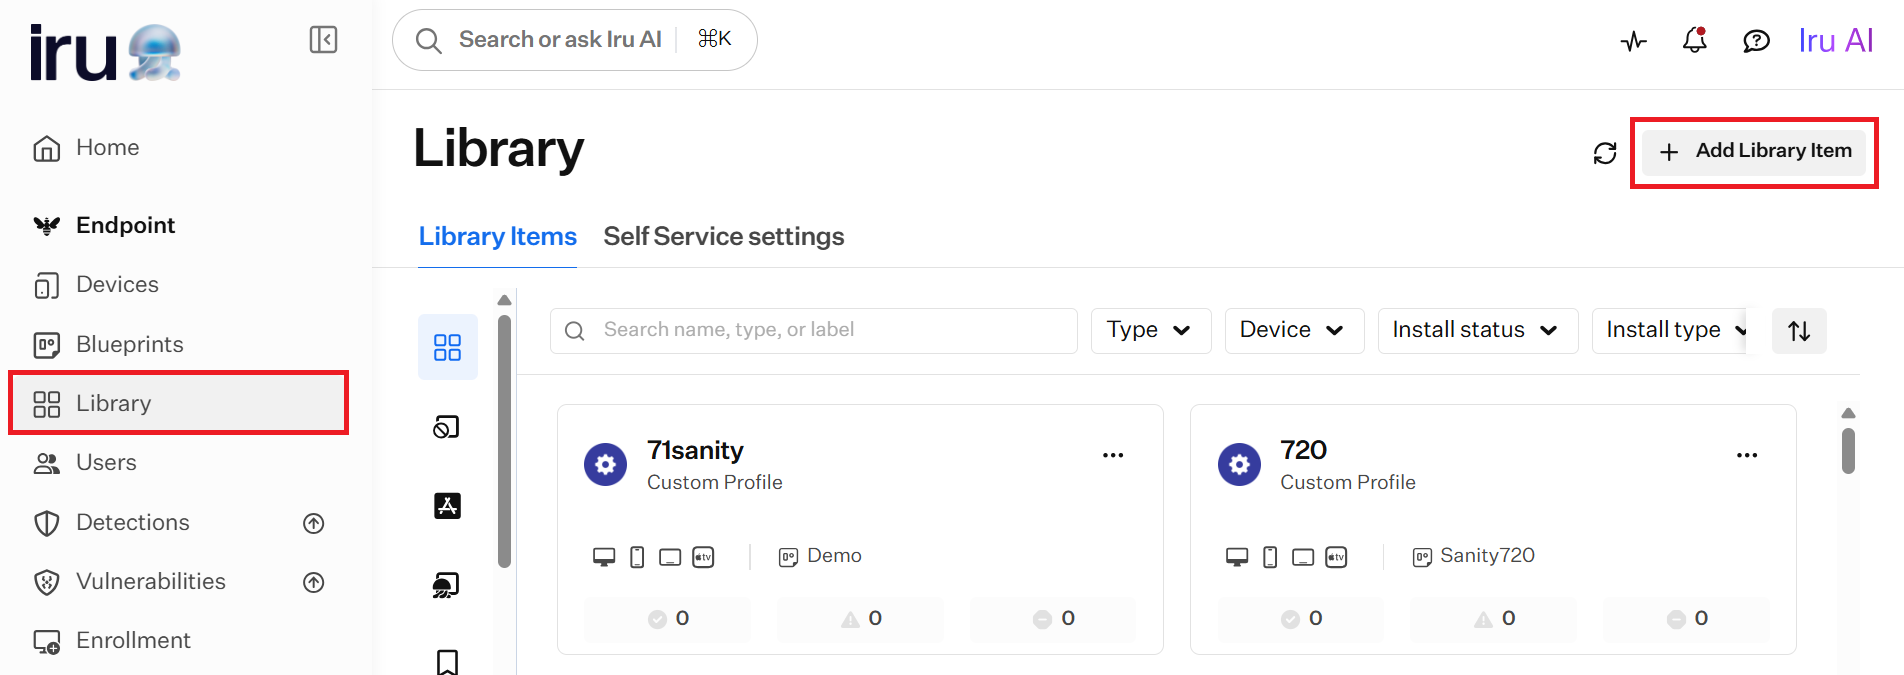
Task: Open more options for 71sanity profile
Action: 1113,455
